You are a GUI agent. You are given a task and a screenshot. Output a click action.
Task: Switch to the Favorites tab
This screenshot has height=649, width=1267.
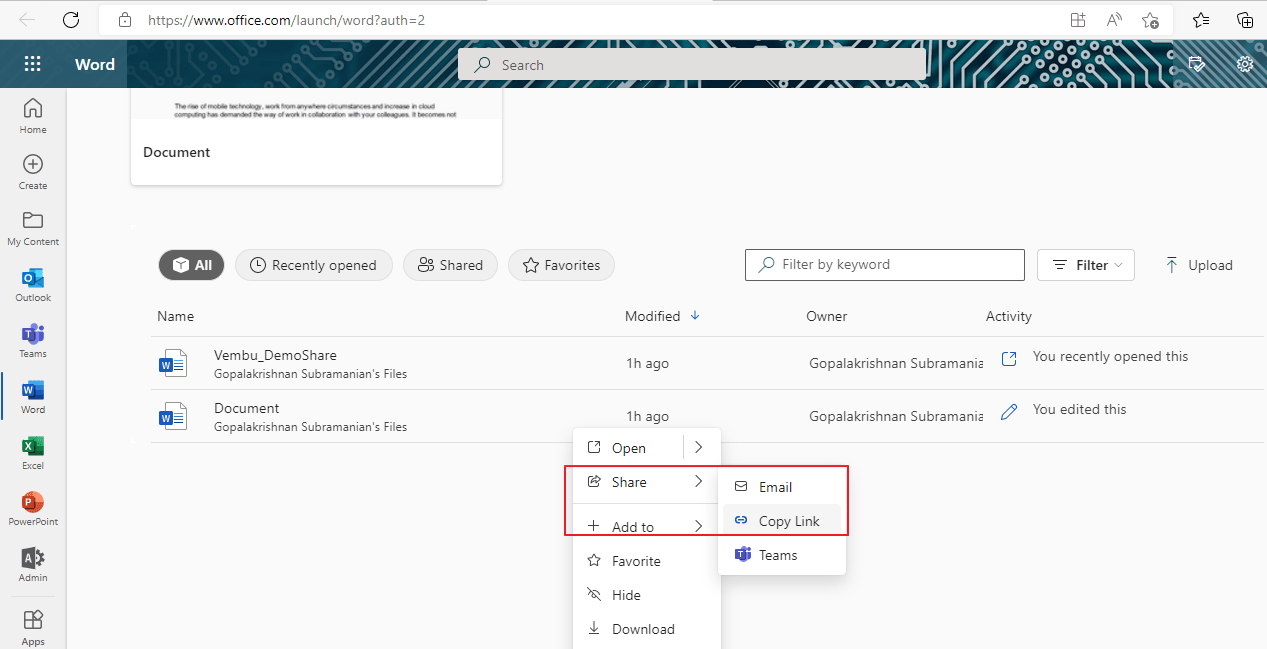pos(561,265)
